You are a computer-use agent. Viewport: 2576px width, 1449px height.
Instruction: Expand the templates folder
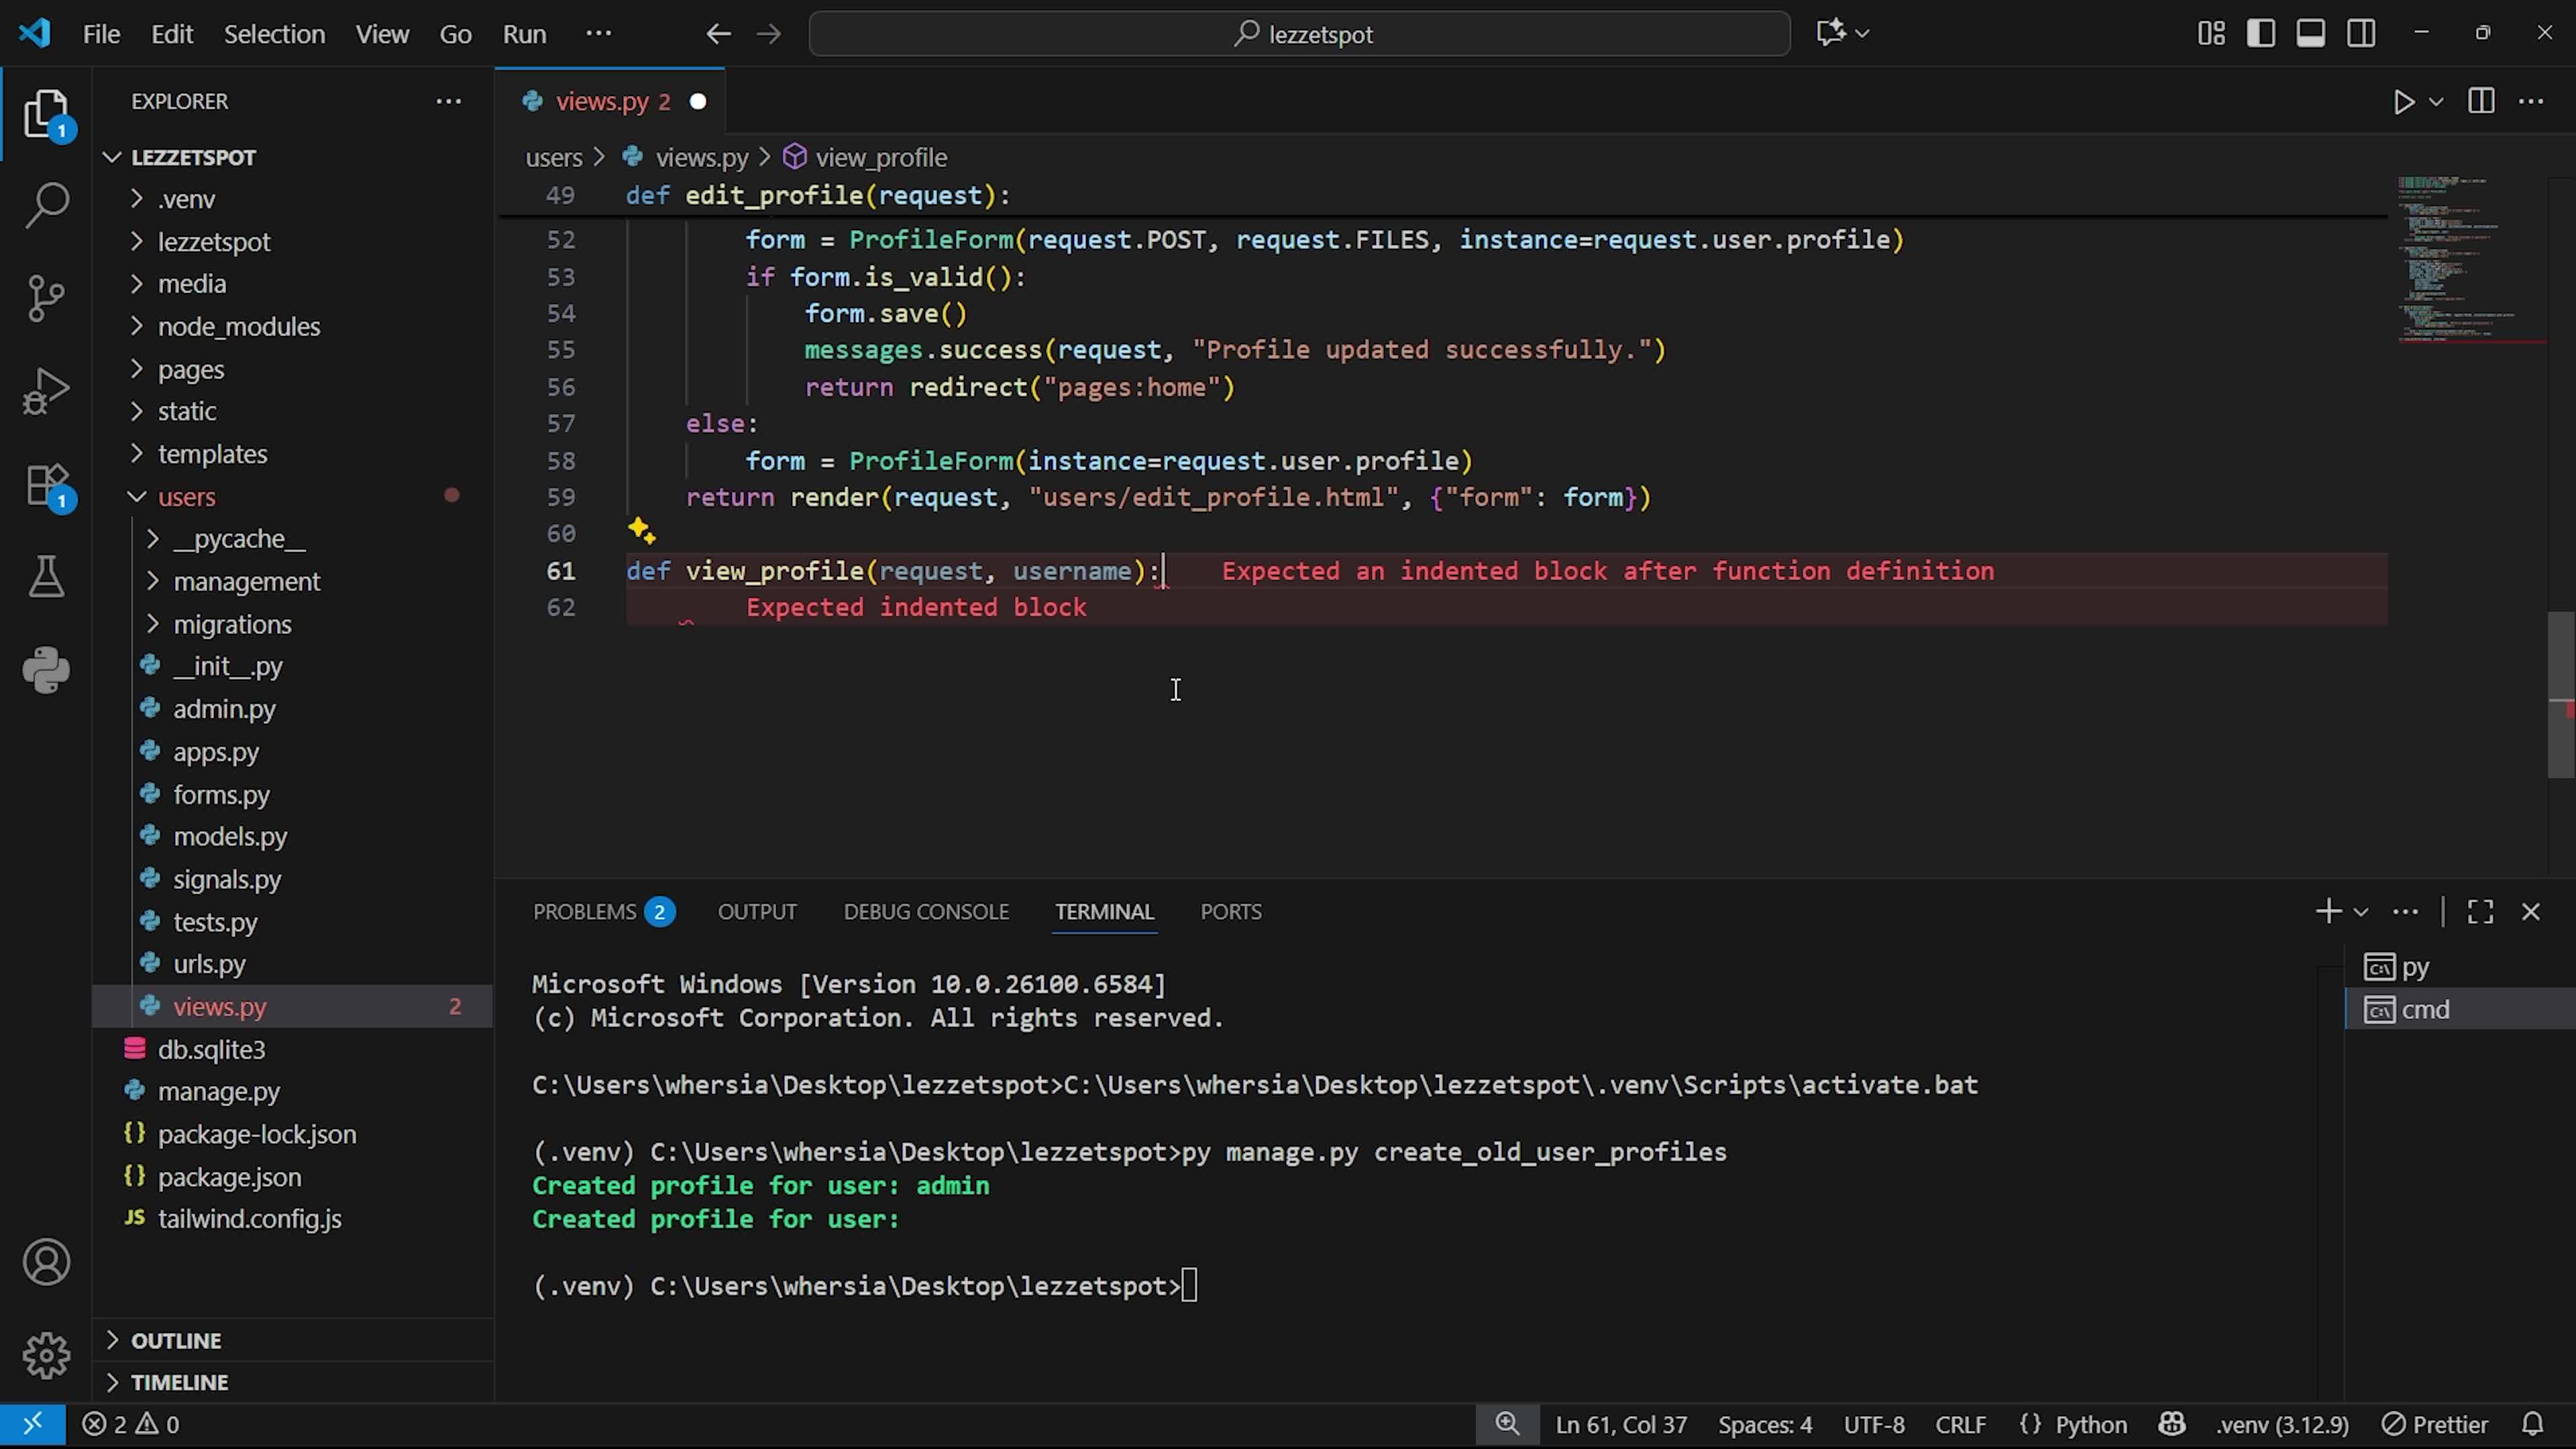pyautogui.click(x=212, y=454)
